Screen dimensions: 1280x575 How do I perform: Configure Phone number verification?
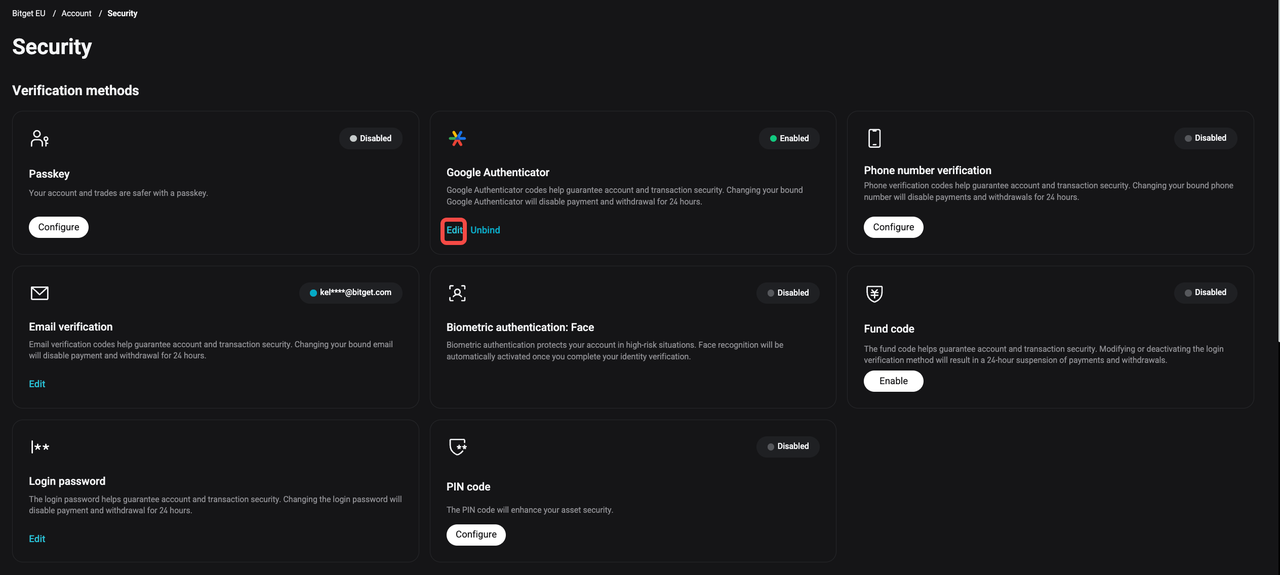[894, 227]
